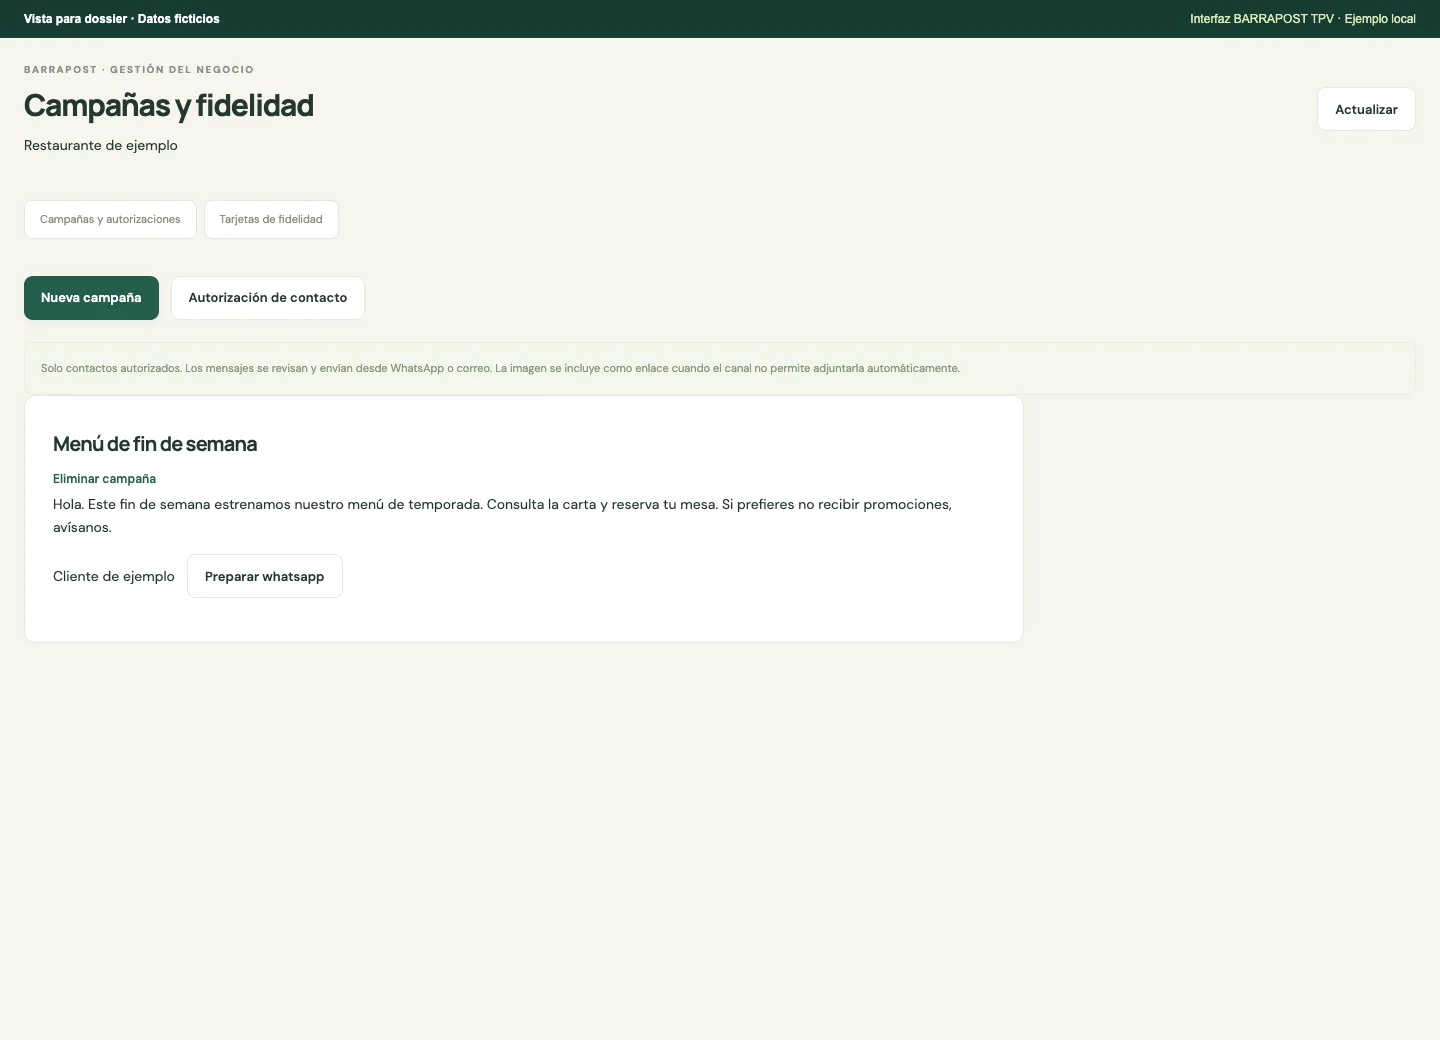Click the Campañas y fidelidad page title
The image size is (1440, 1040).
click(x=169, y=105)
